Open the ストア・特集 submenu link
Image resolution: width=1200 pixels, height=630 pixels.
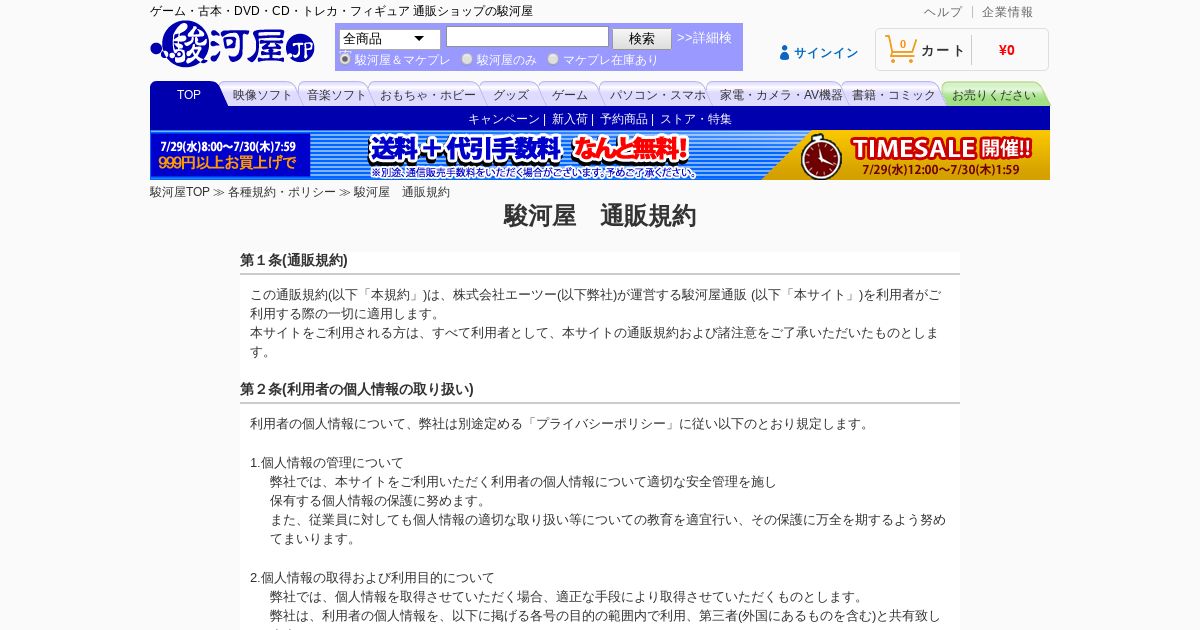click(696, 119)
